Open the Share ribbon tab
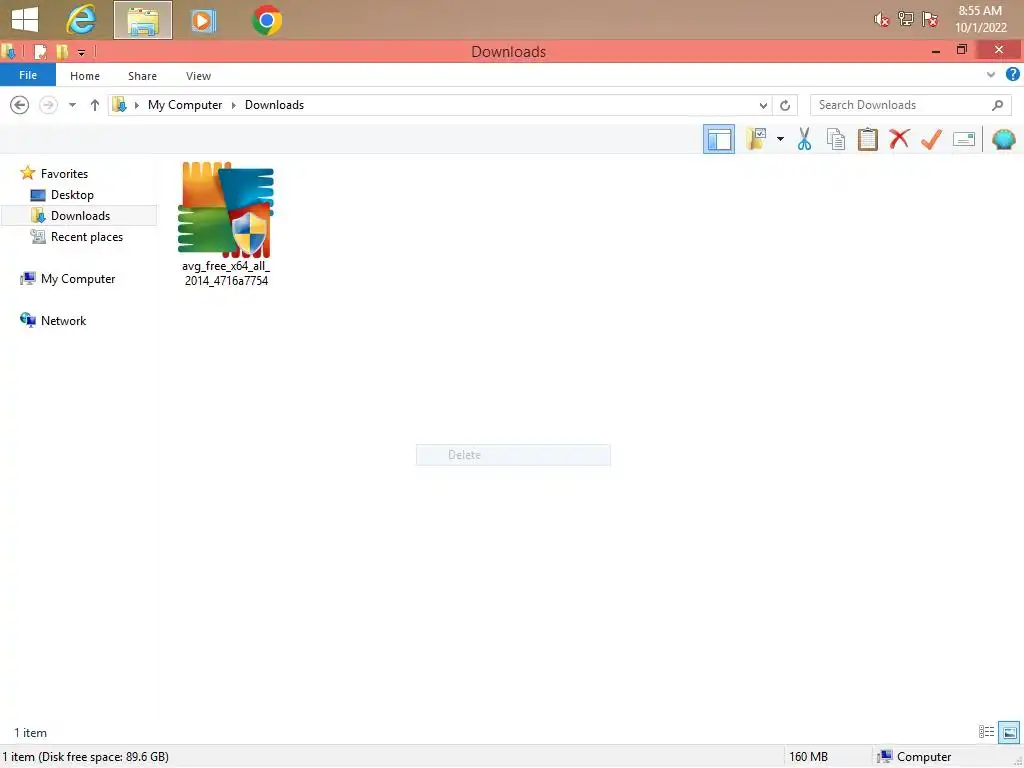This screenshot has width=1024, height=768. pos(142,76)
